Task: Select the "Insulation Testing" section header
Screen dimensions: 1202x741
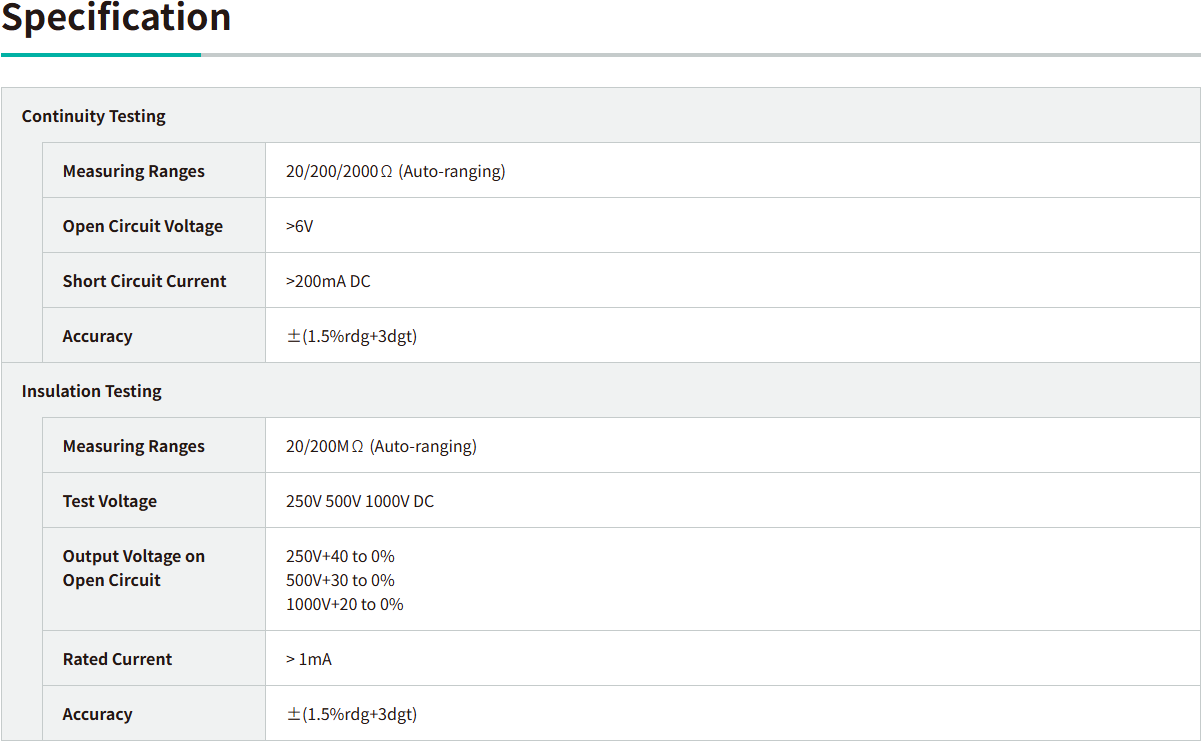Action: tap(92, 391)
